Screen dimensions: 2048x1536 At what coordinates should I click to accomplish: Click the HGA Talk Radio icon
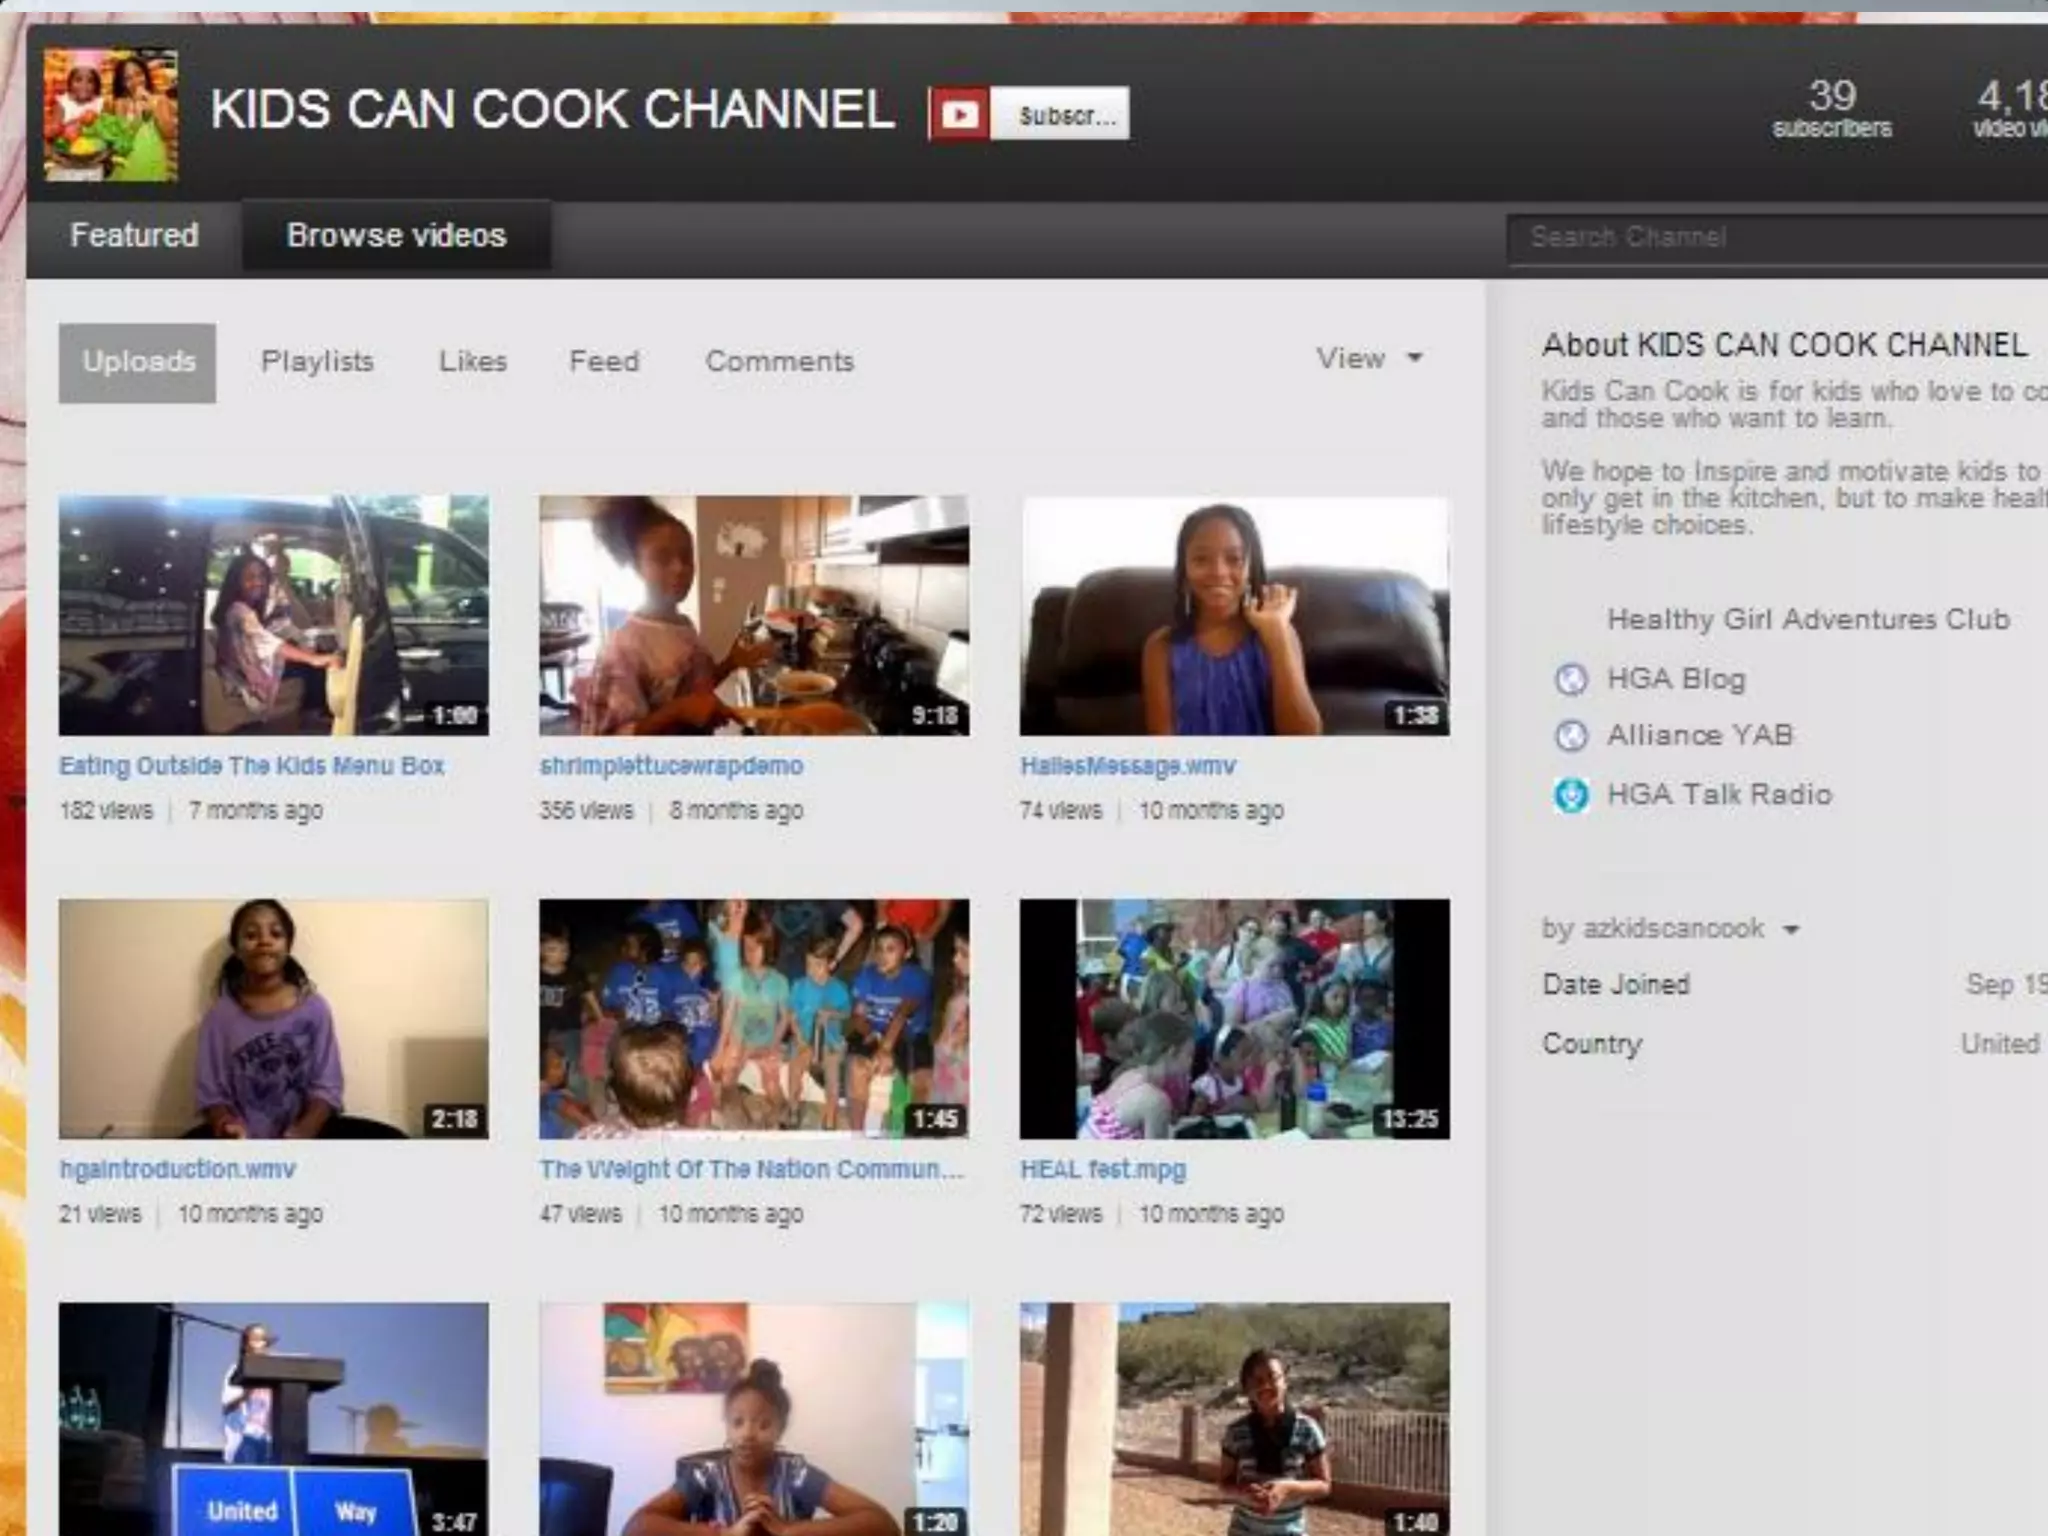[1571, 795]
